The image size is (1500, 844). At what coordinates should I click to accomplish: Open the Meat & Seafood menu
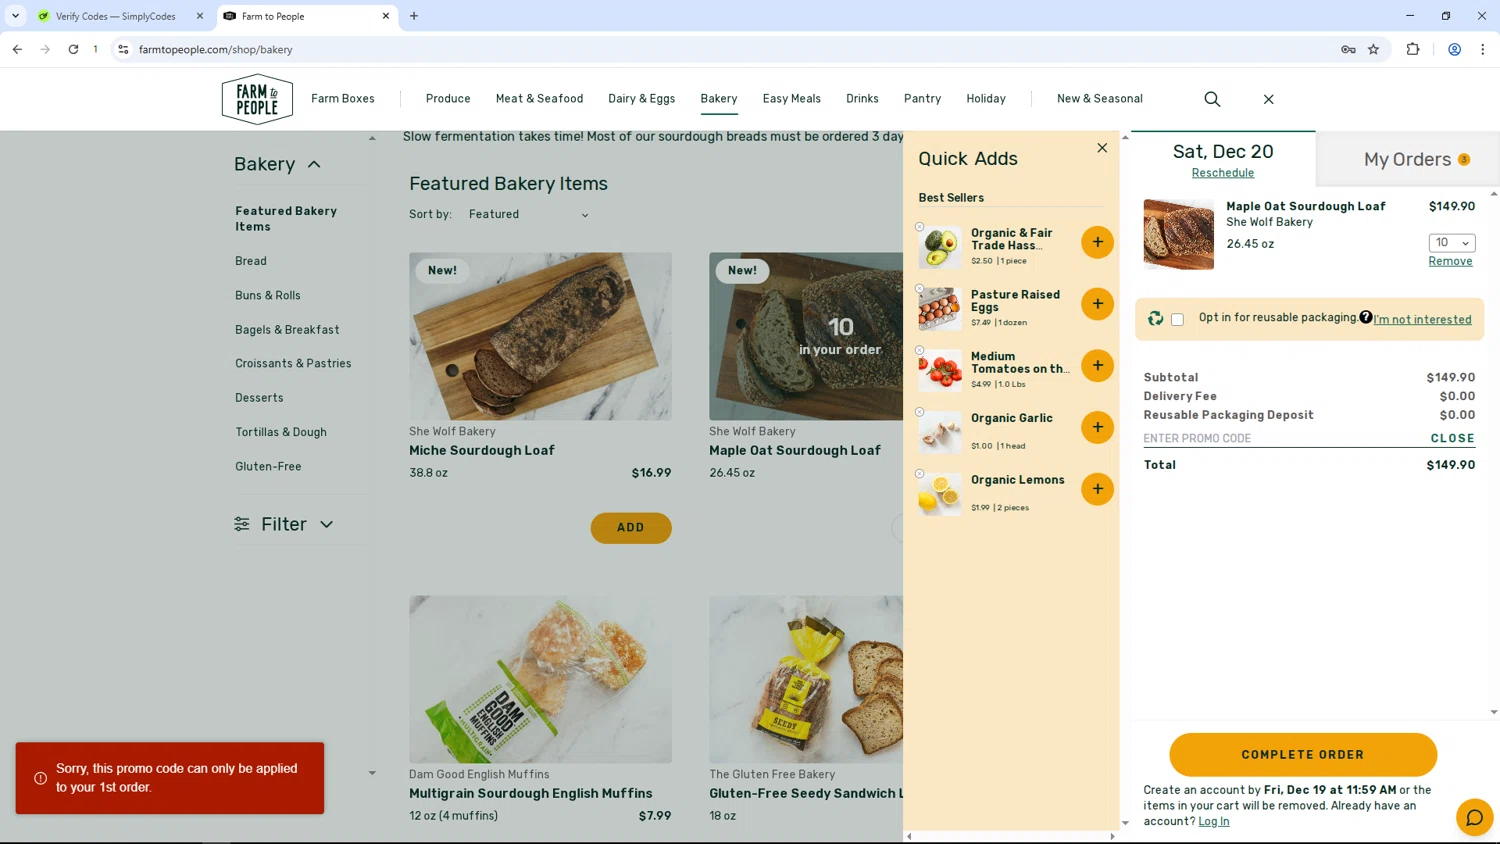539,99
